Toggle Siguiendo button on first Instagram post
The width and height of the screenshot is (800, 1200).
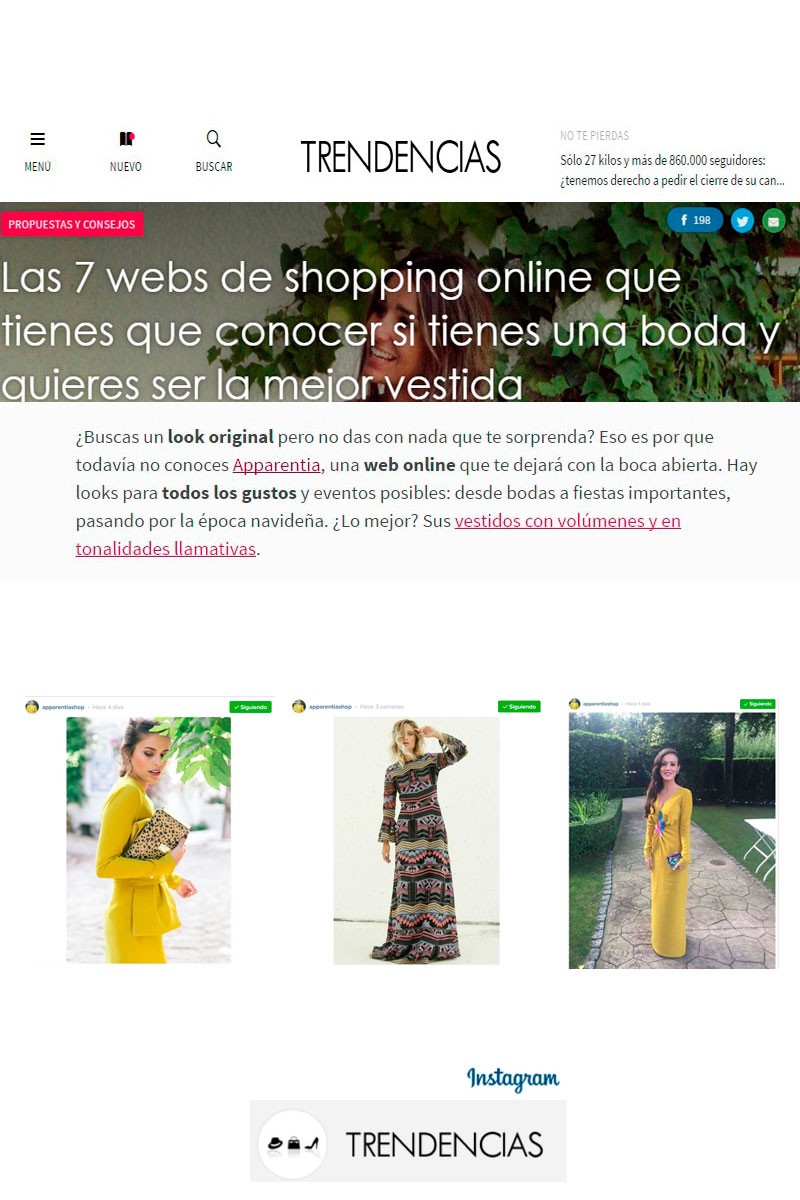coord(250,707)
